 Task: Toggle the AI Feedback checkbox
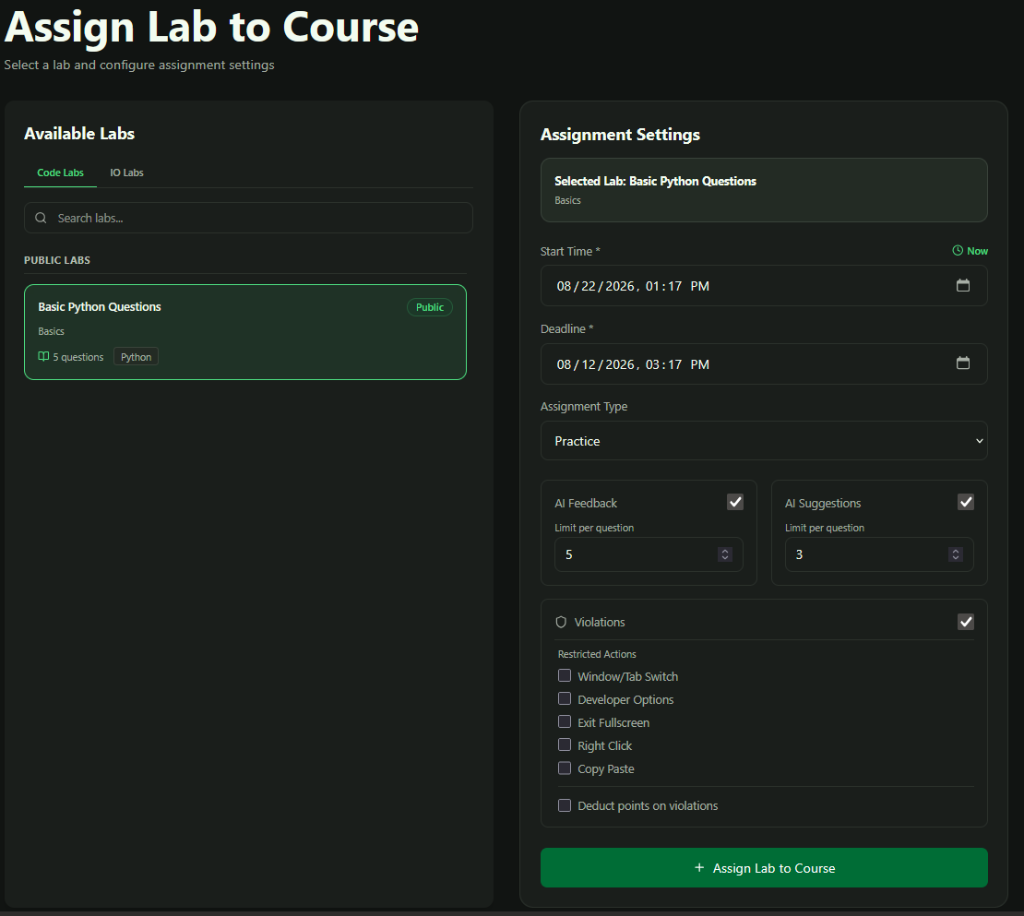coord(735,502)
